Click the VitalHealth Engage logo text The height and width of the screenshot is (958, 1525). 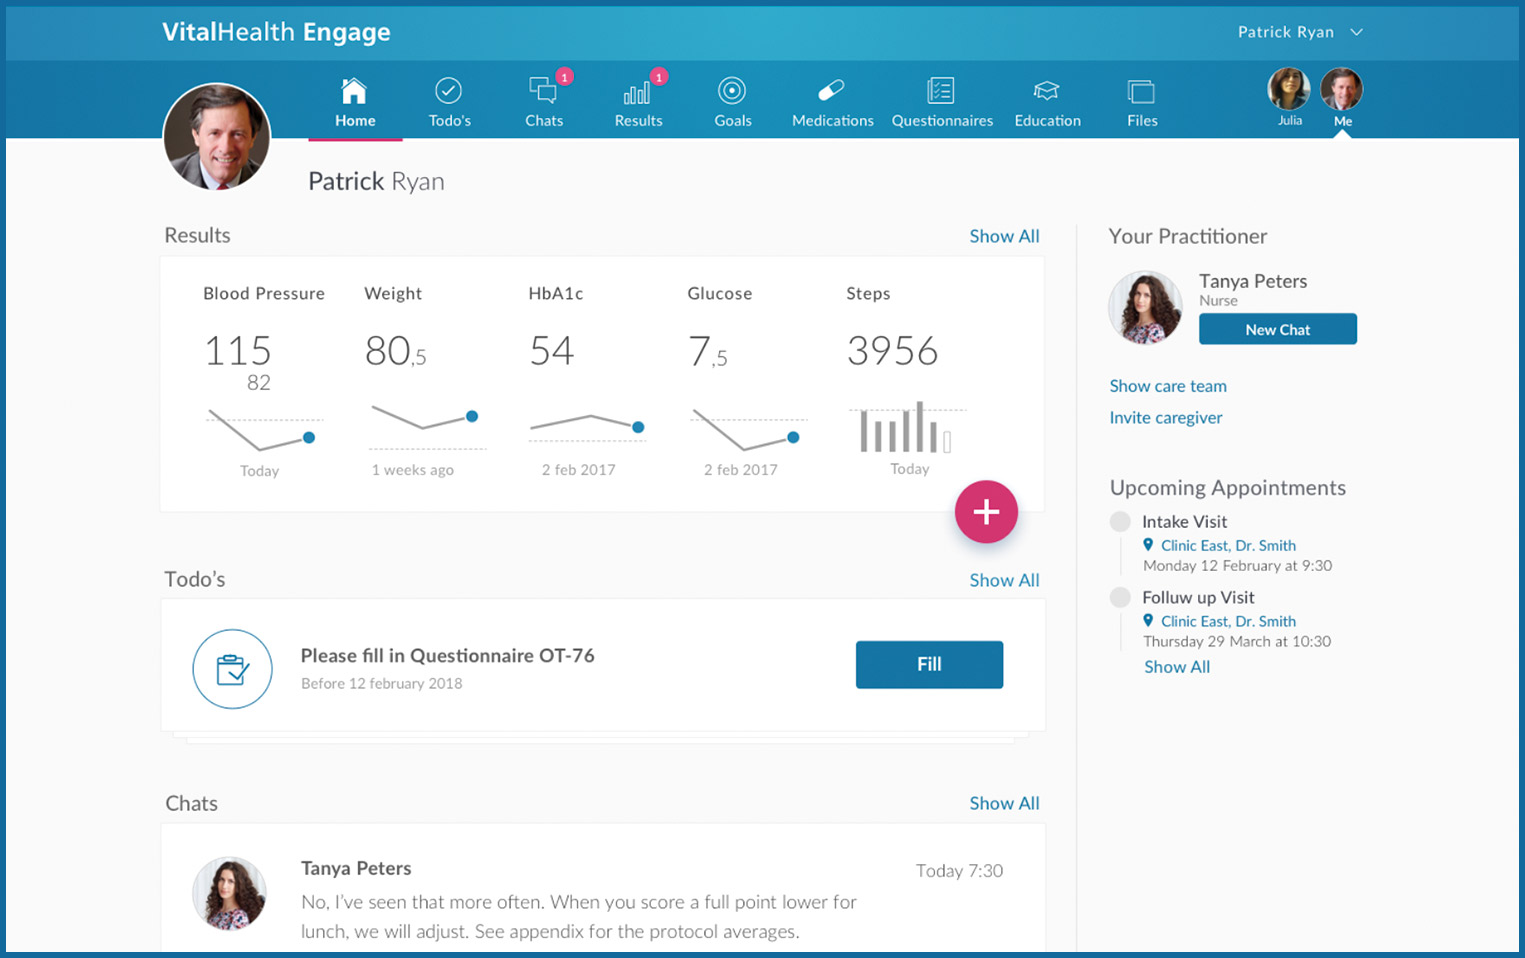tap(276, 32)
